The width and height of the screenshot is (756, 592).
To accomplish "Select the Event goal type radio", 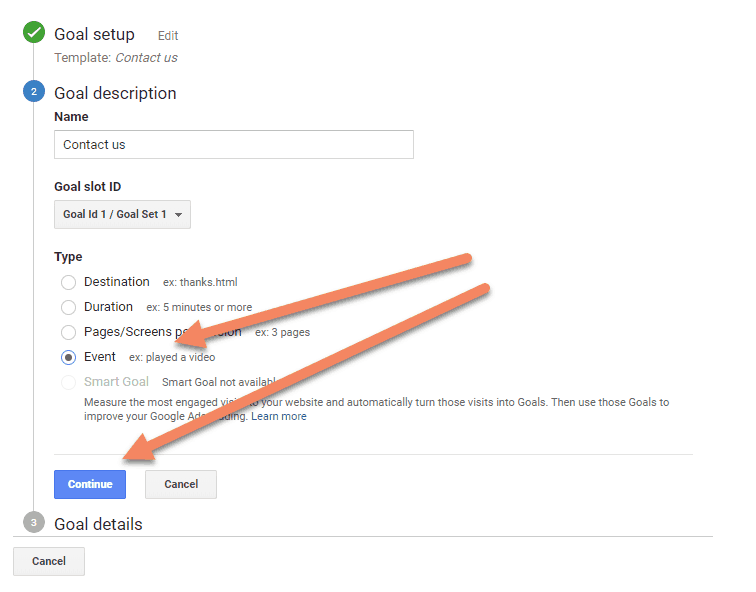I will (68, 357).
